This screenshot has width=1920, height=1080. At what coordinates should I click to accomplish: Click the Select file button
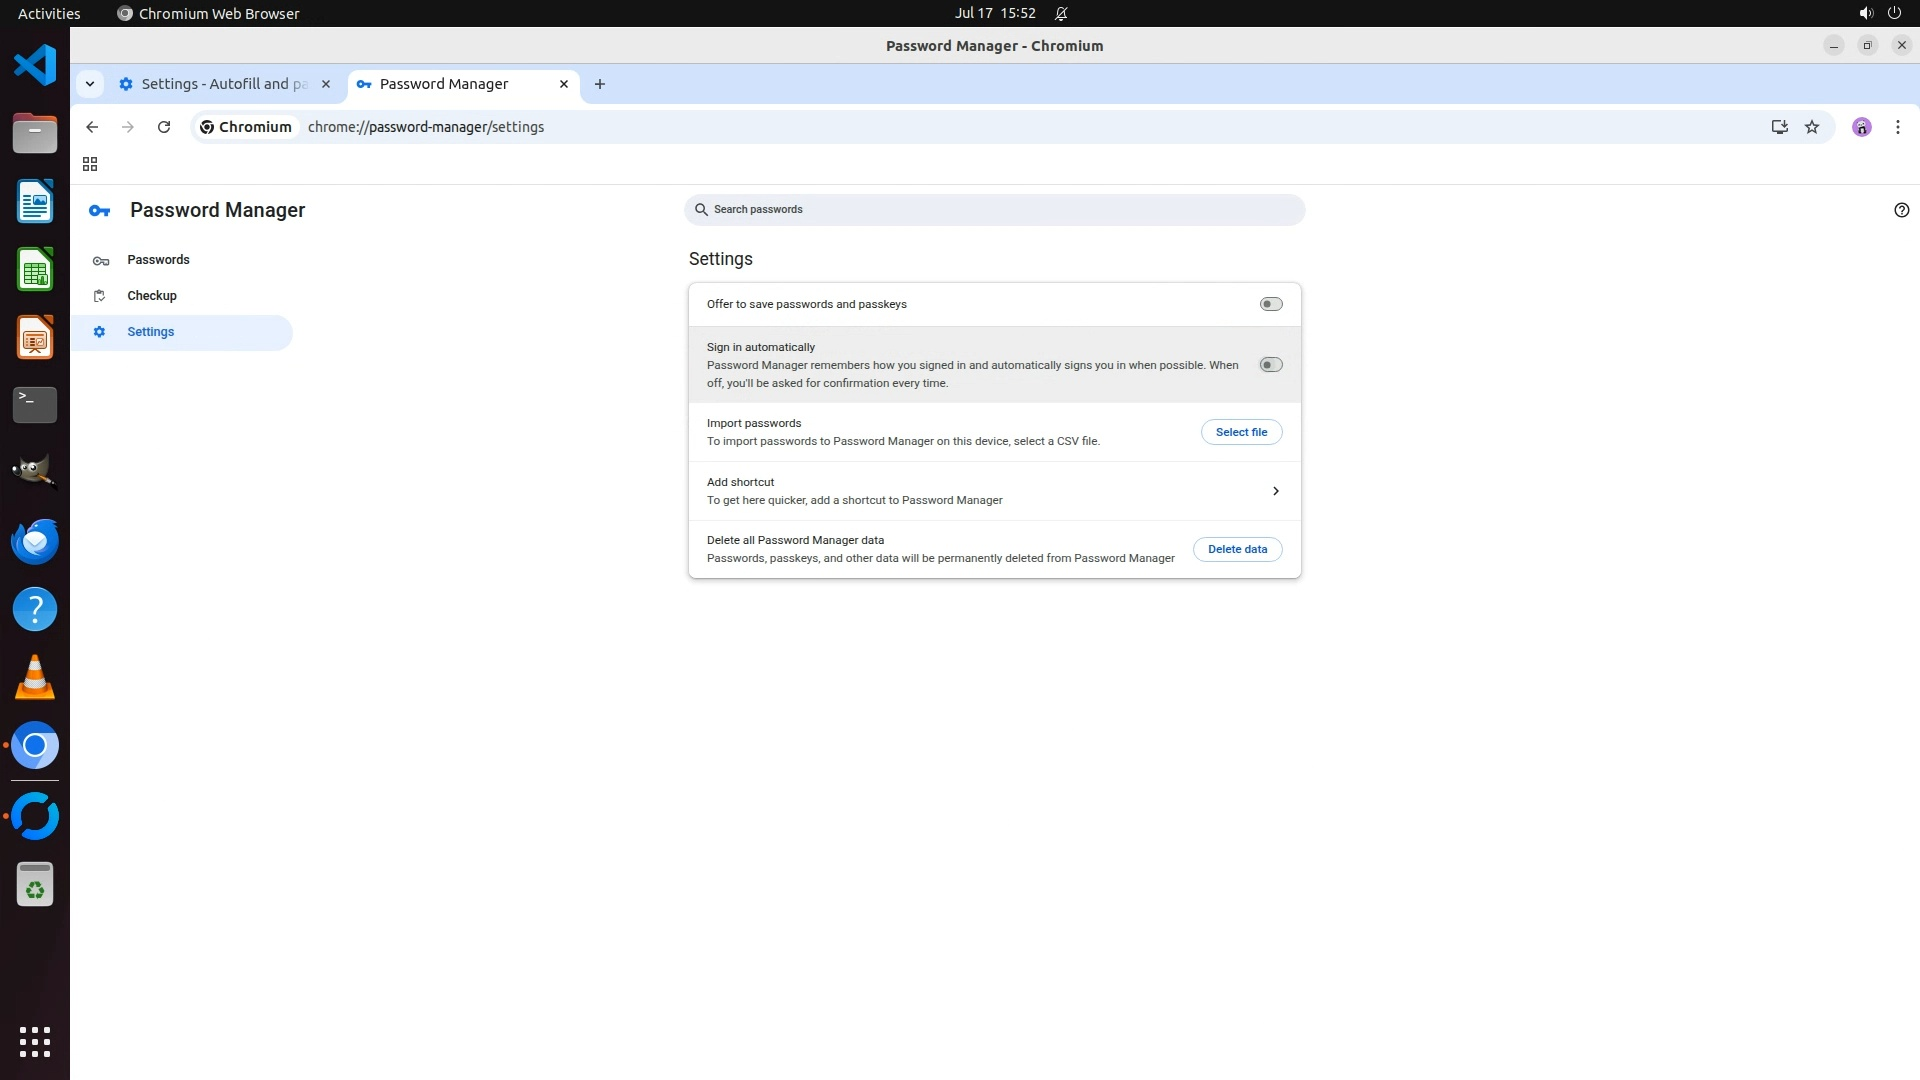coord(1241,432)
